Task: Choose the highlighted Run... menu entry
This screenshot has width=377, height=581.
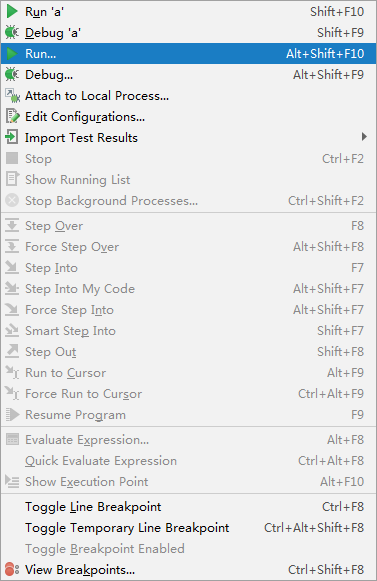Action: coord(188,54)
